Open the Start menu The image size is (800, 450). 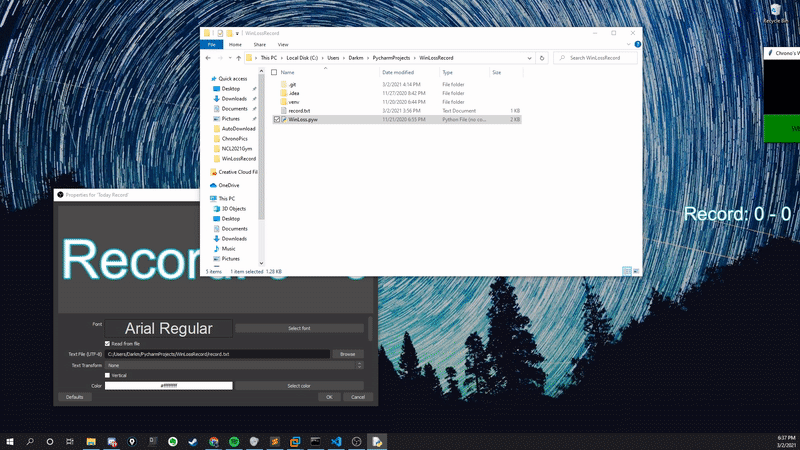coord(10,442)
